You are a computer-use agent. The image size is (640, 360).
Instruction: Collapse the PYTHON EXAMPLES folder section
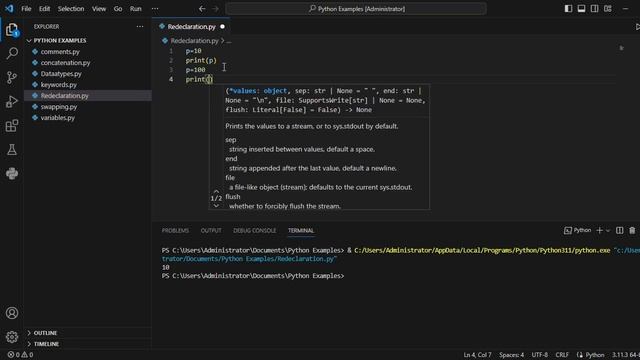tap(88, 40)
